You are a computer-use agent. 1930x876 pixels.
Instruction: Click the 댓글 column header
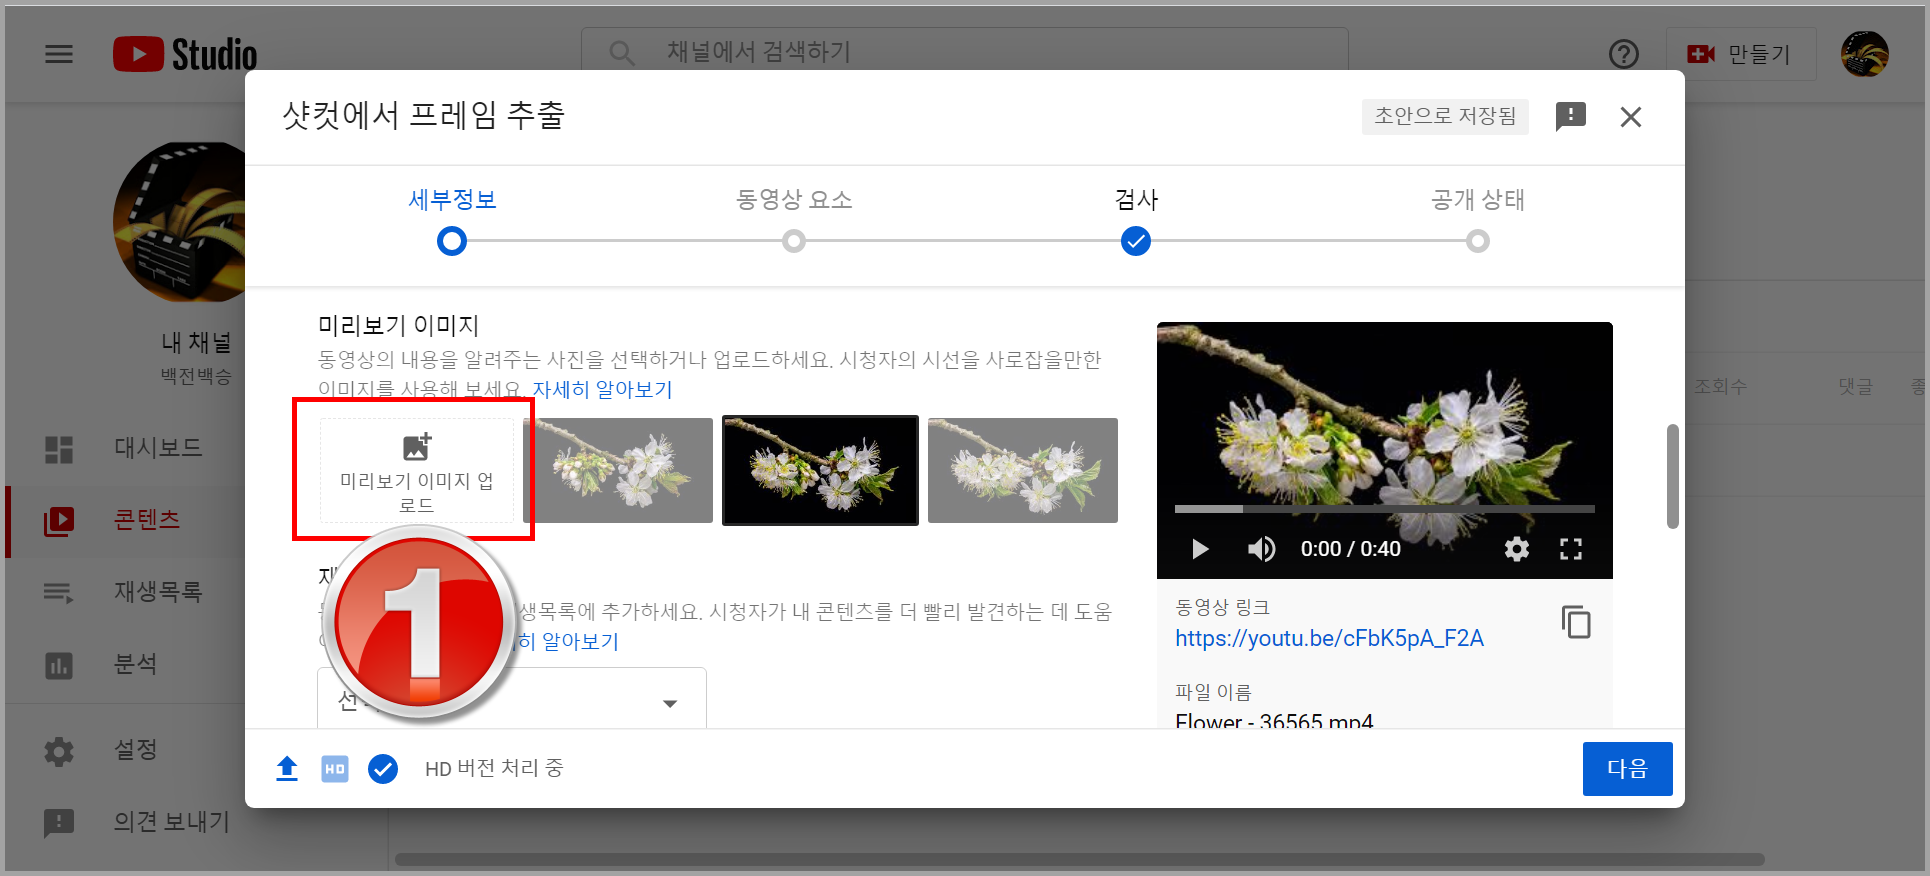pyautogui.click(x=1855, y=386)
